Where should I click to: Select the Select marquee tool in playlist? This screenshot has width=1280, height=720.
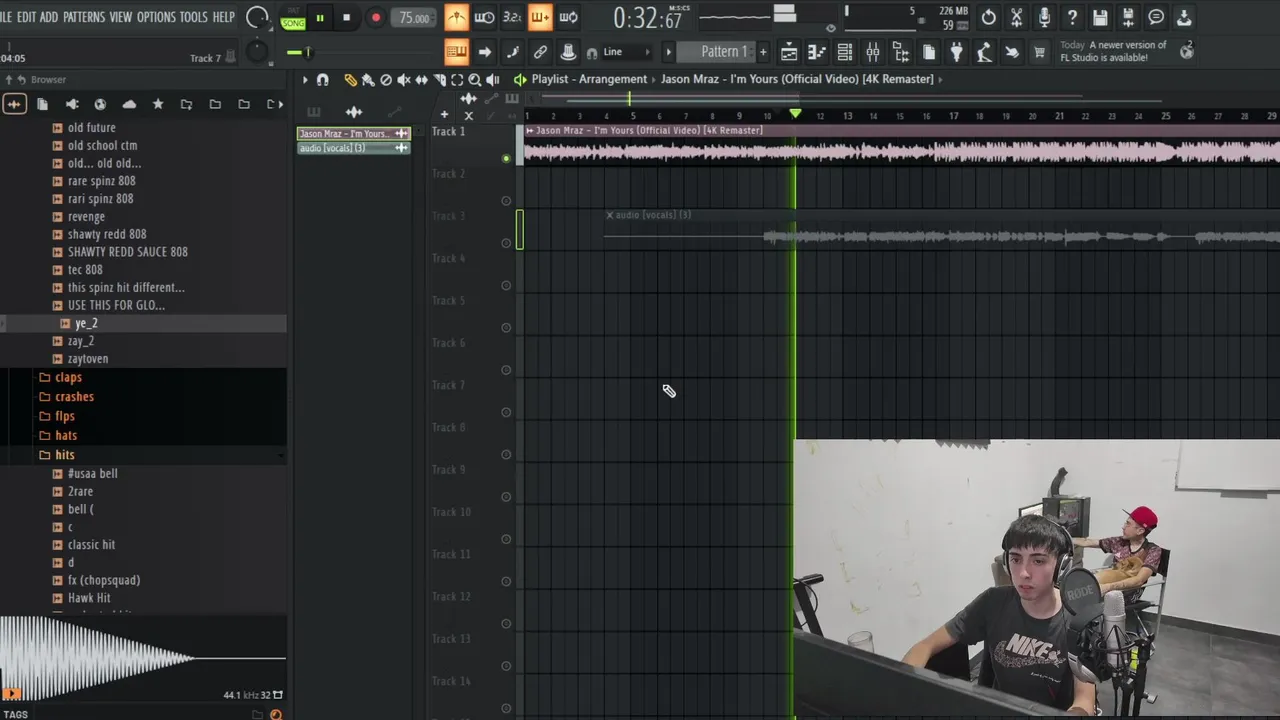pos(457,80)
